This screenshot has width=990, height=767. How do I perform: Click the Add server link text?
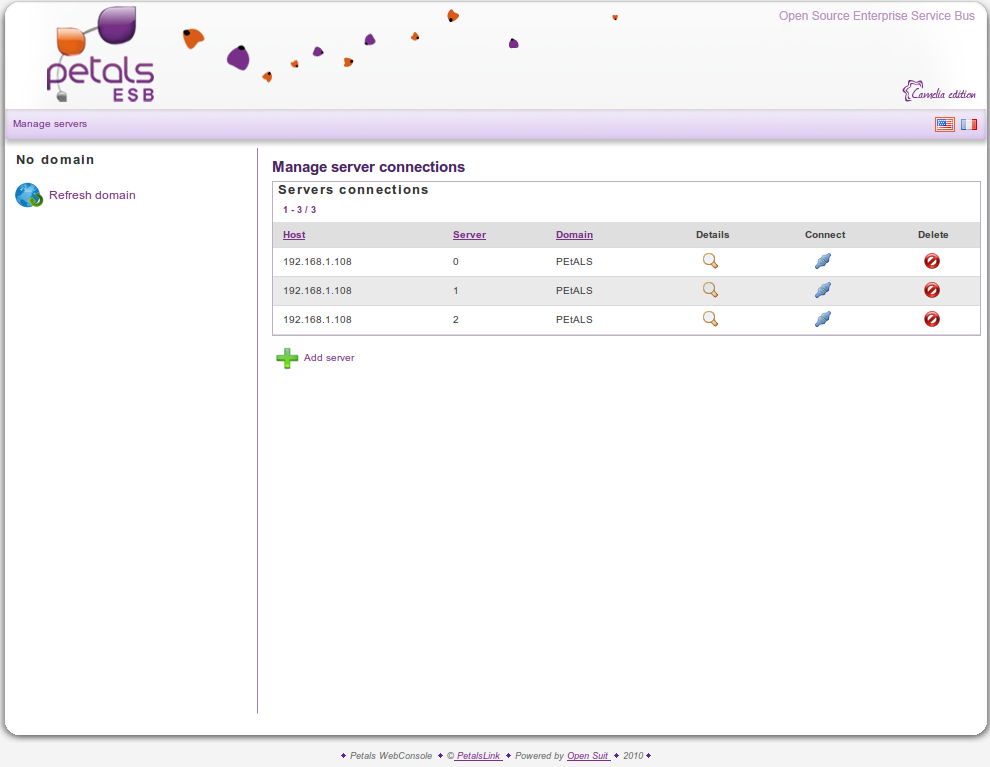click(329, 358)
